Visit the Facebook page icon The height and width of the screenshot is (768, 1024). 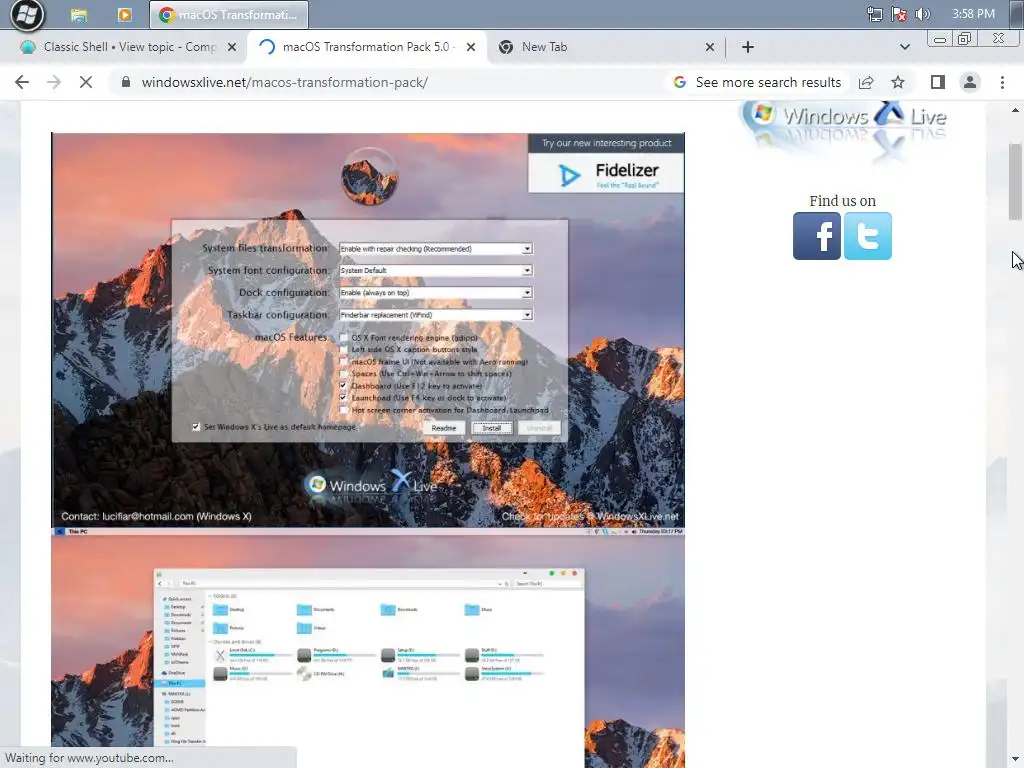tap(817, 236)
